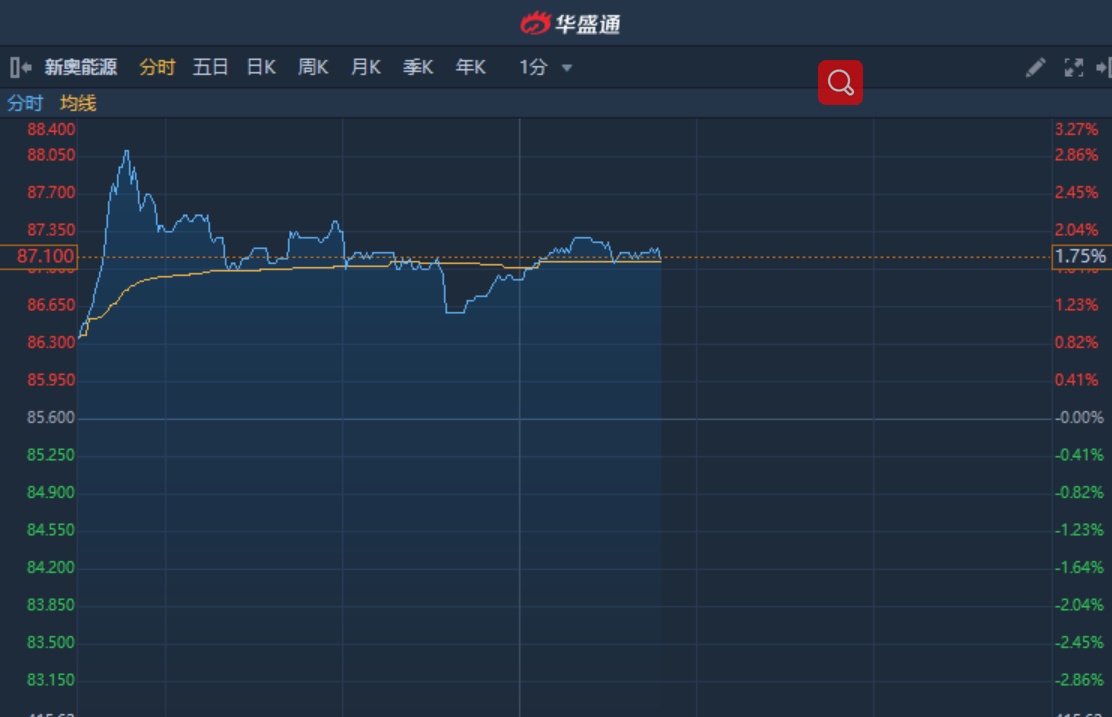
Task: Select the 年K chart tab
Action: point(471,67)
